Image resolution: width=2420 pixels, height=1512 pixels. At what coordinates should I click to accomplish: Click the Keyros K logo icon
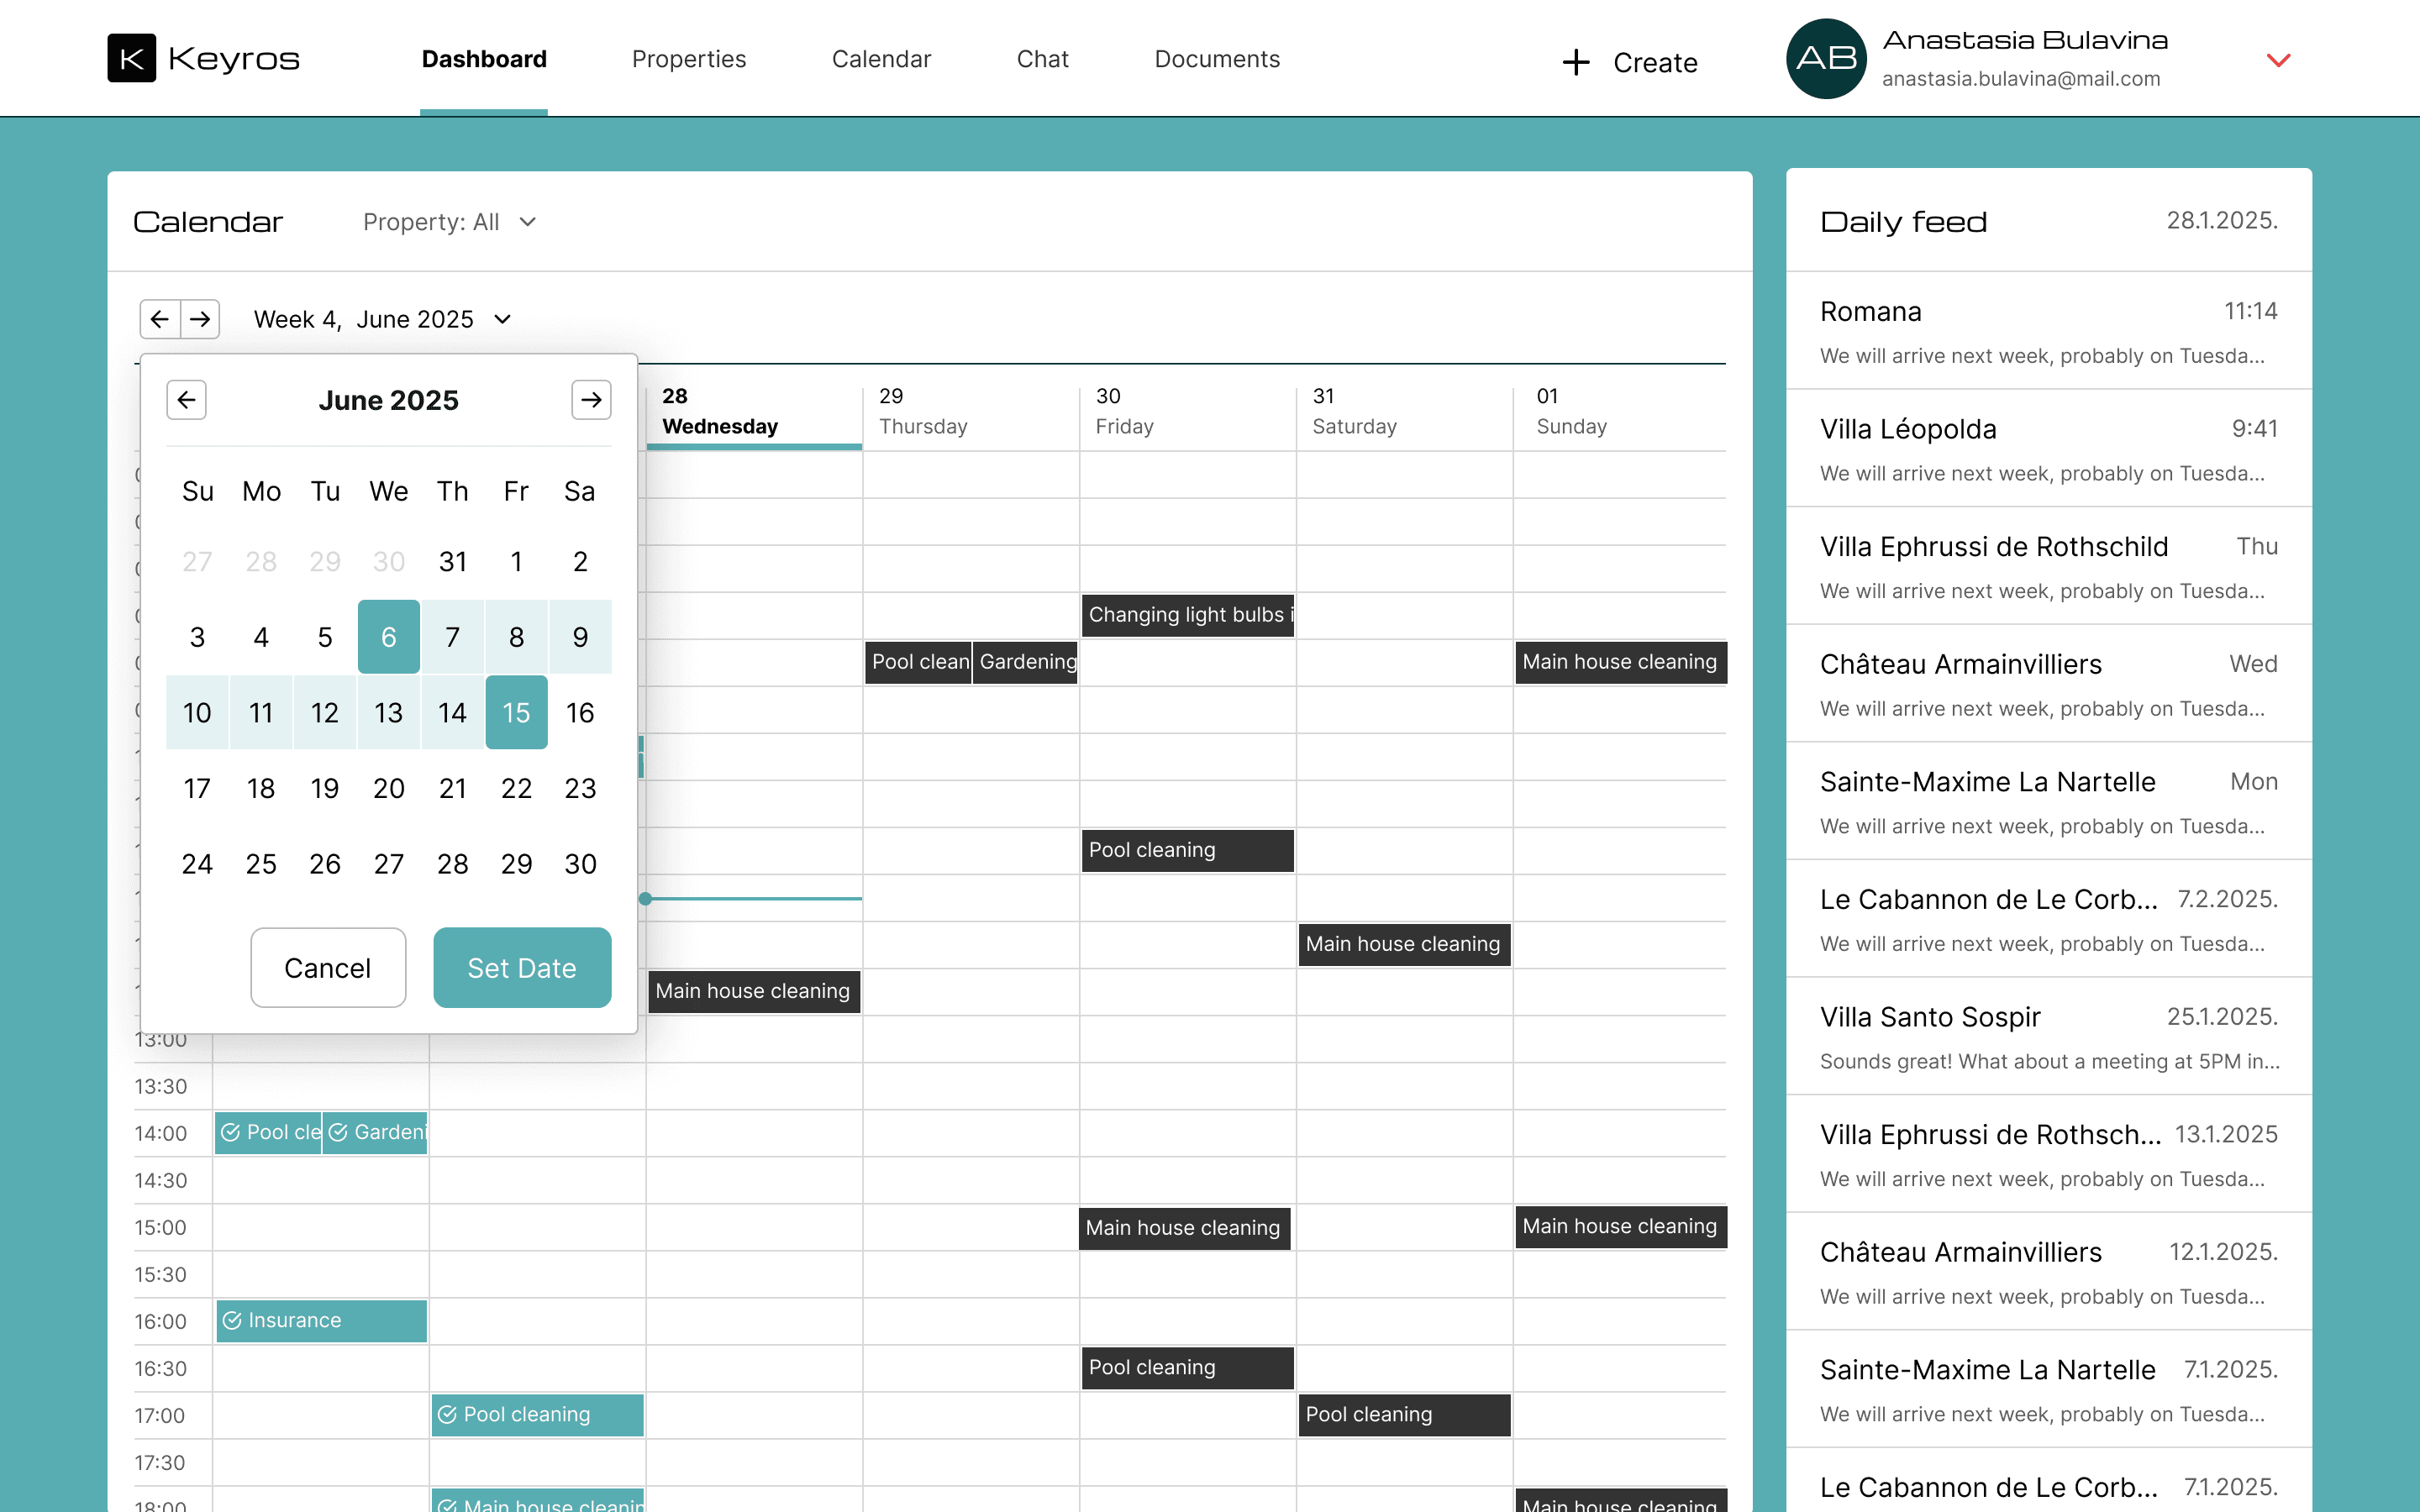point(131,58)
